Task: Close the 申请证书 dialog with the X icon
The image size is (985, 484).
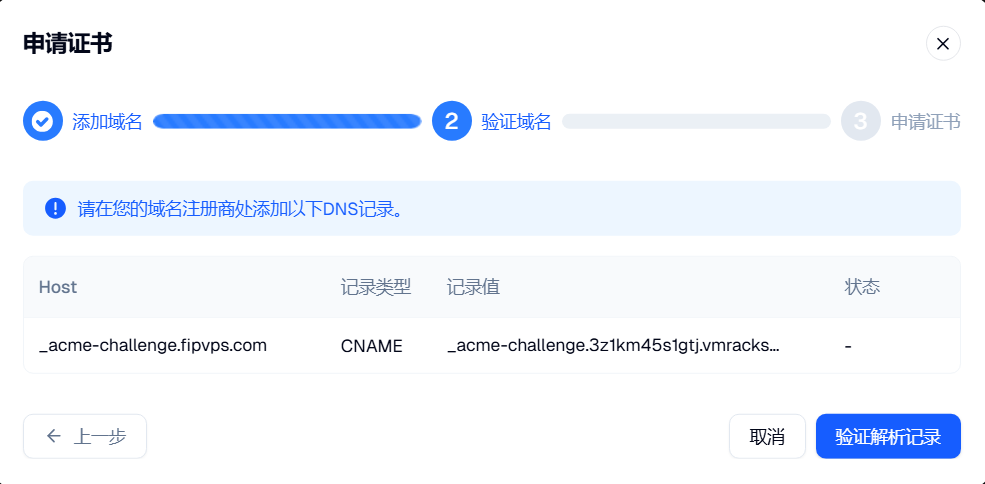Action: (x=943, y=43)
